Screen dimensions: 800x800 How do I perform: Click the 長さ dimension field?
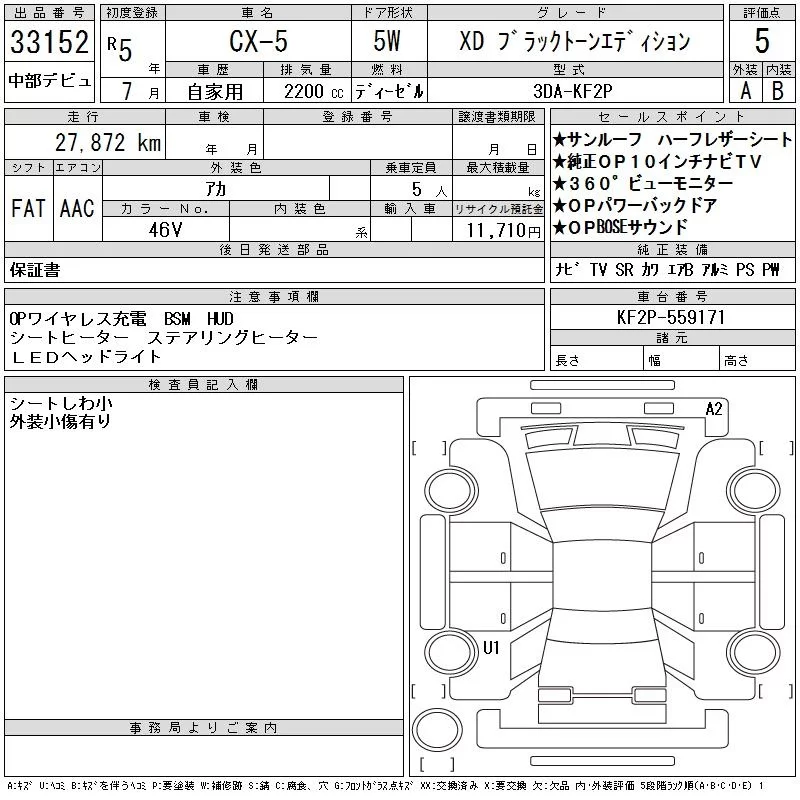pyautogui.click(x=596, y=360)
